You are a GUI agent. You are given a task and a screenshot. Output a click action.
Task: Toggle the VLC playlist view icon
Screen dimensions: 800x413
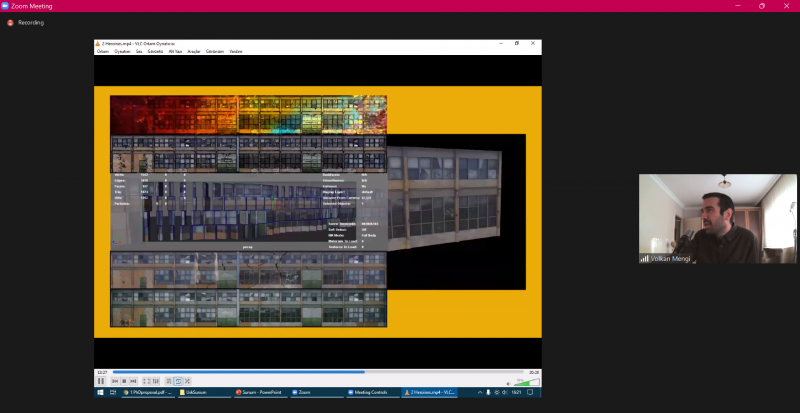click(x=168, y=381)
